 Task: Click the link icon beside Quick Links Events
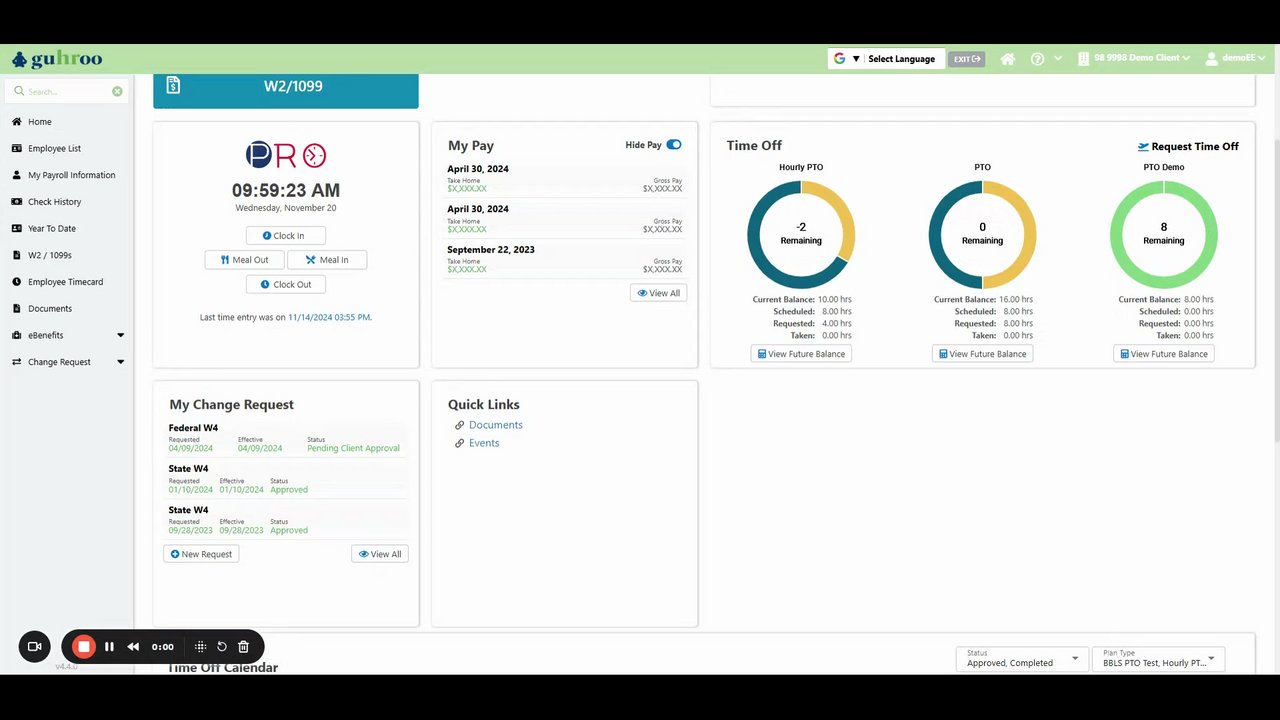[460, 443]
